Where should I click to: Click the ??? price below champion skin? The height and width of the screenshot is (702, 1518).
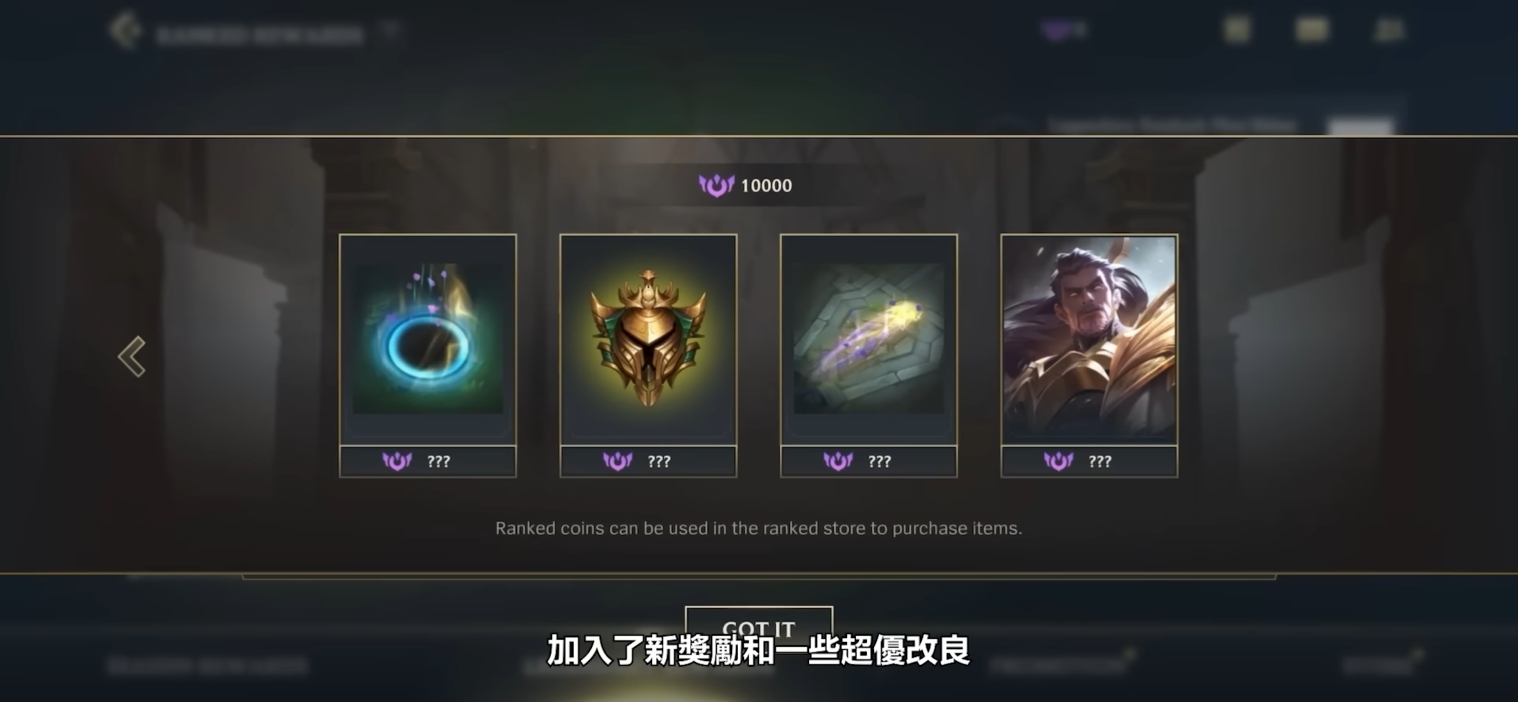[x=1100, y=461]
